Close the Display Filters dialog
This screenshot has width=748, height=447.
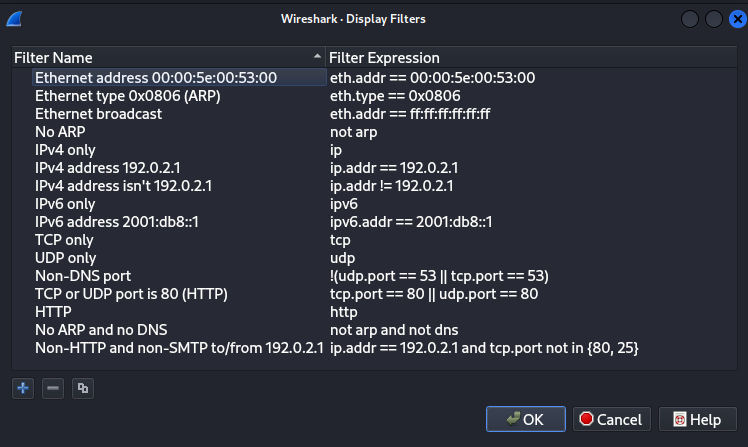(738, 19)
